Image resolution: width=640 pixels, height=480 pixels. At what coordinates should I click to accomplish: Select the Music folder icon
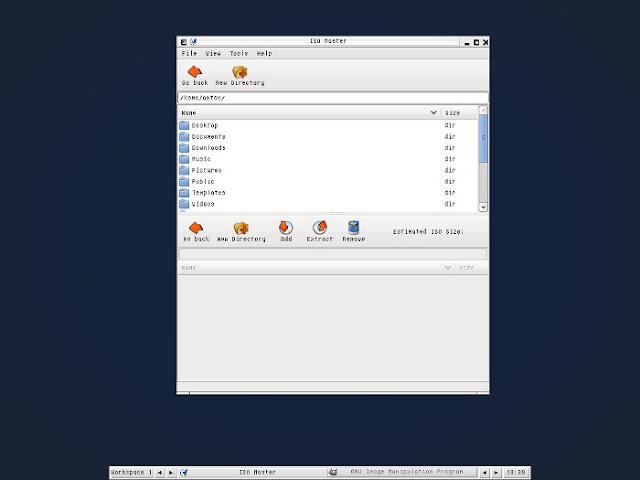pyautogui.click(x=184, y=159)
